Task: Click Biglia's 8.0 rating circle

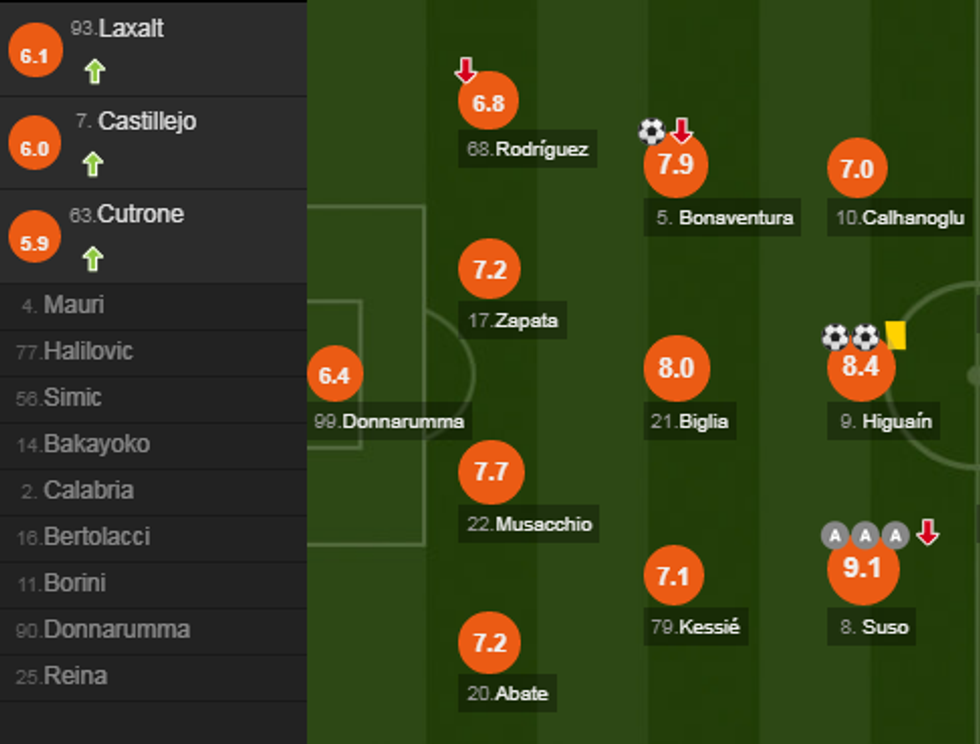Action: 676,368
